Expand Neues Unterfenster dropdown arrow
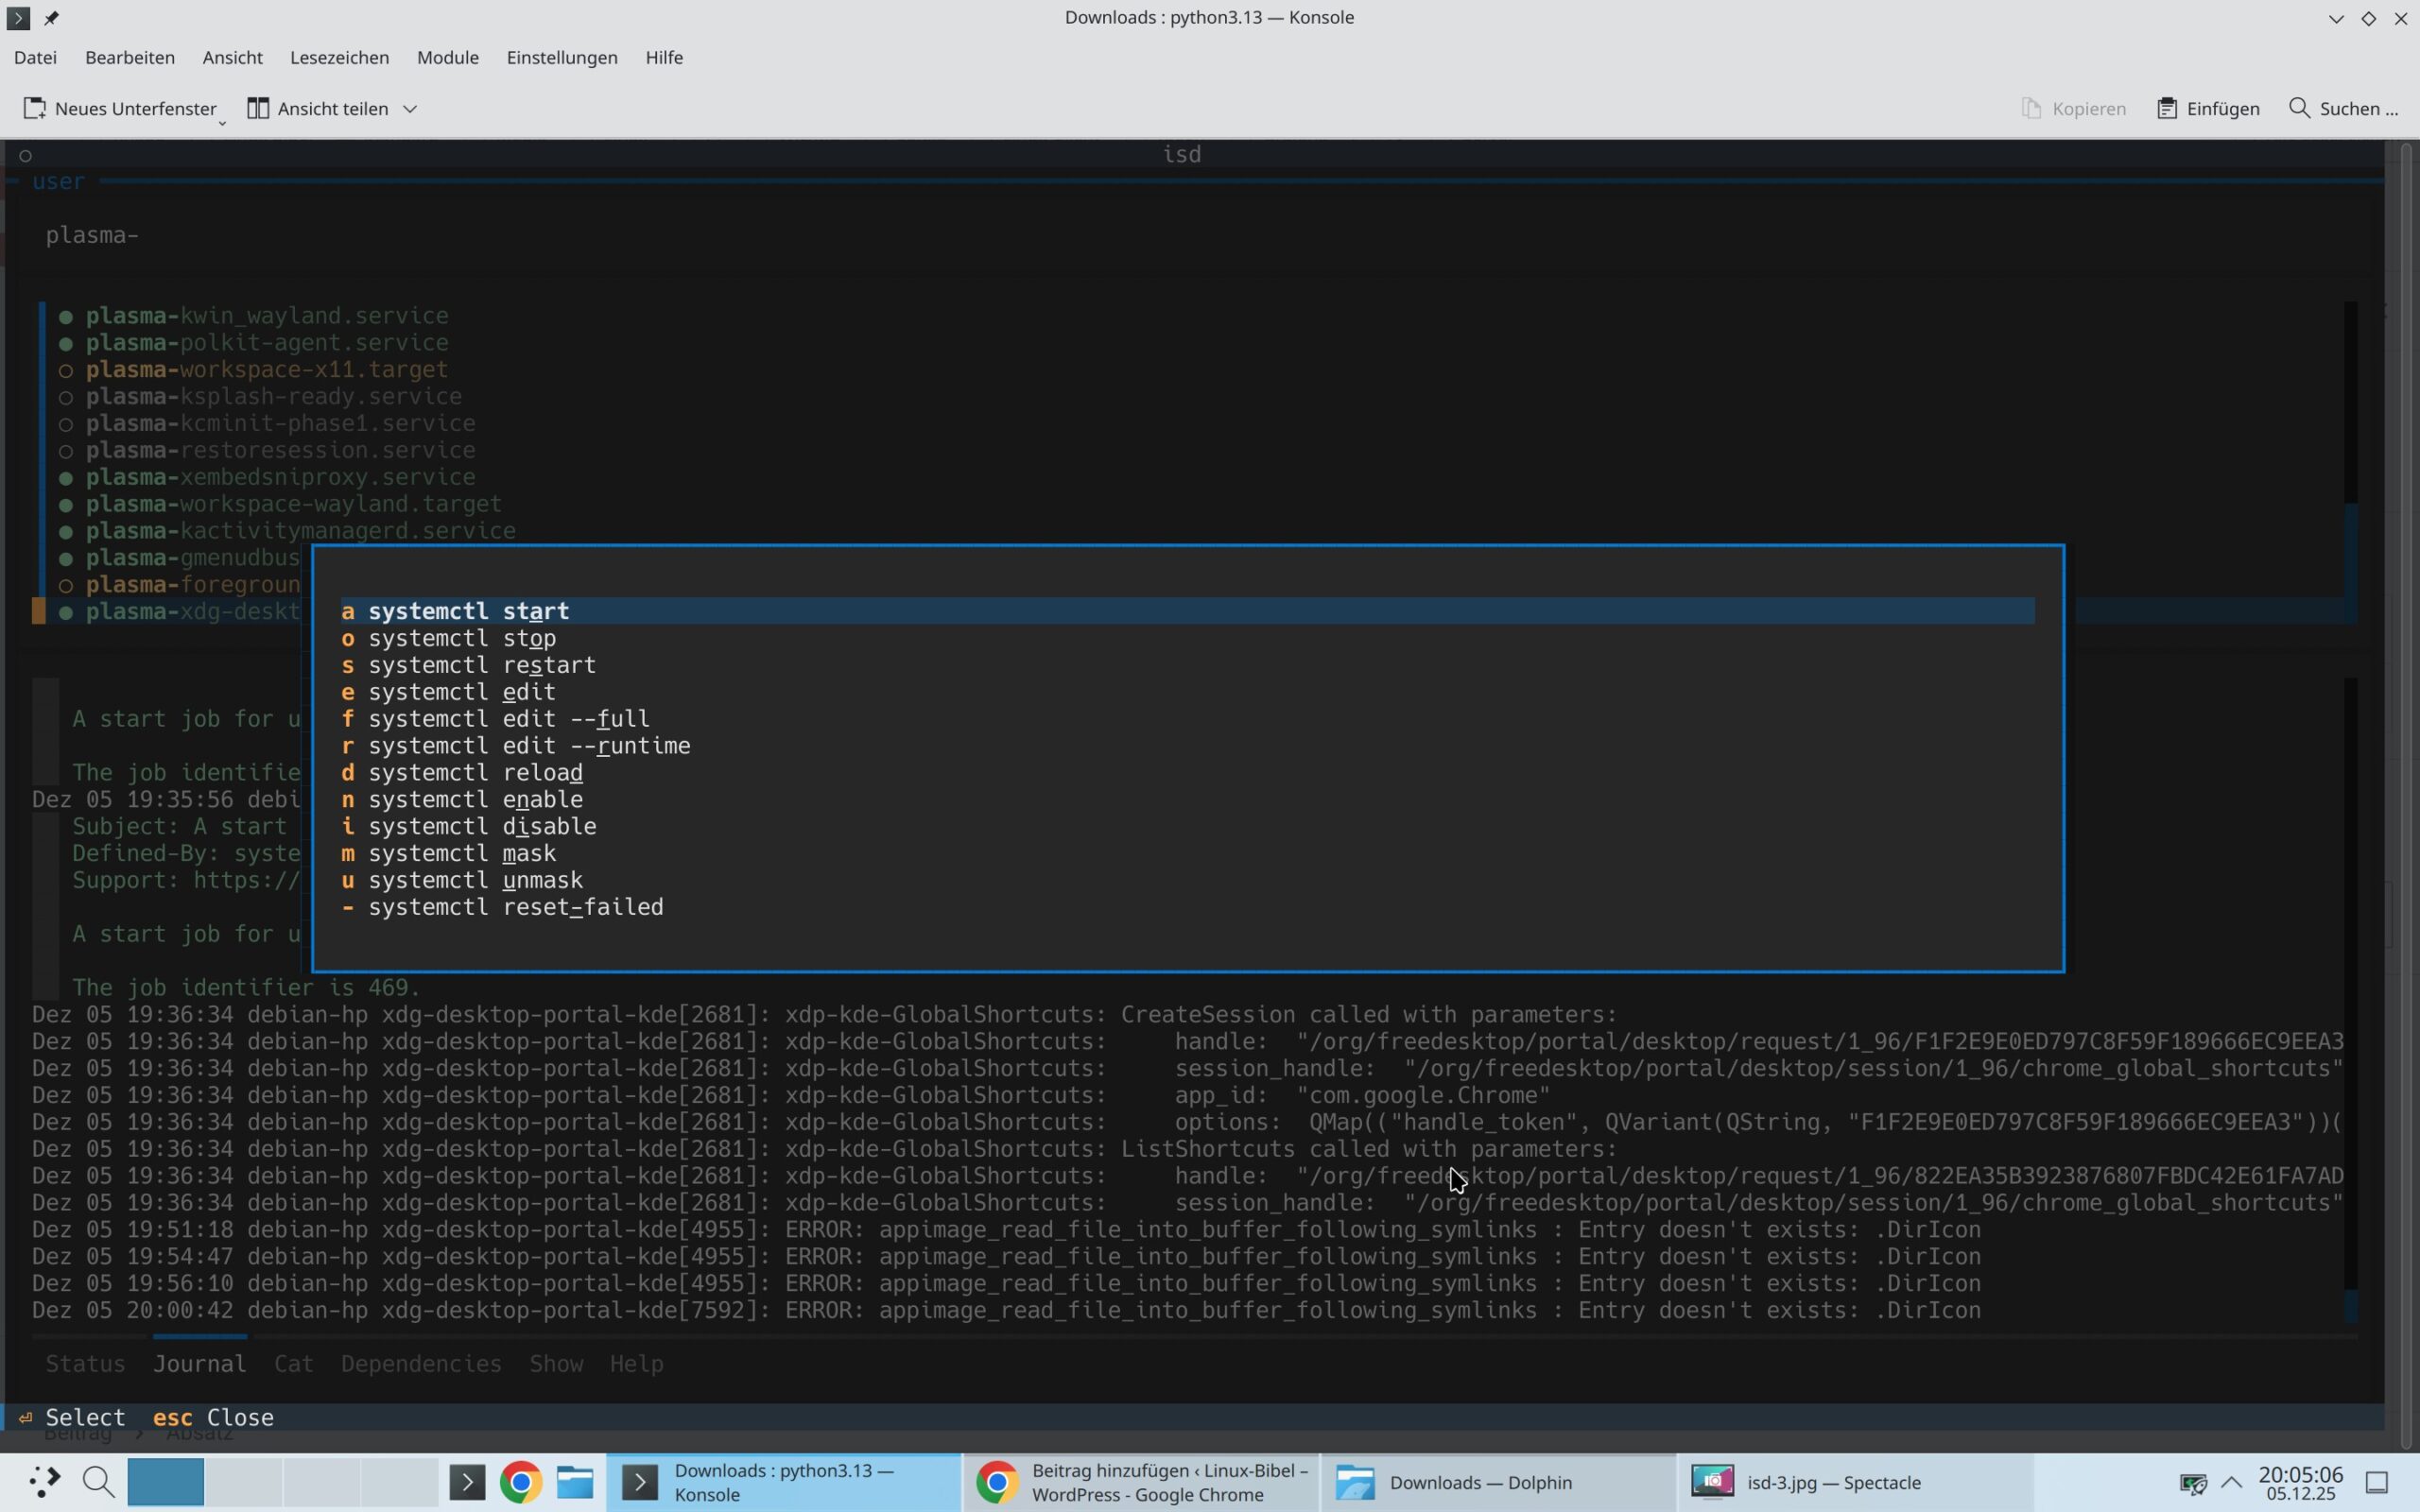The height and width of the screenshot is (1512, 2420). point(222,122)
